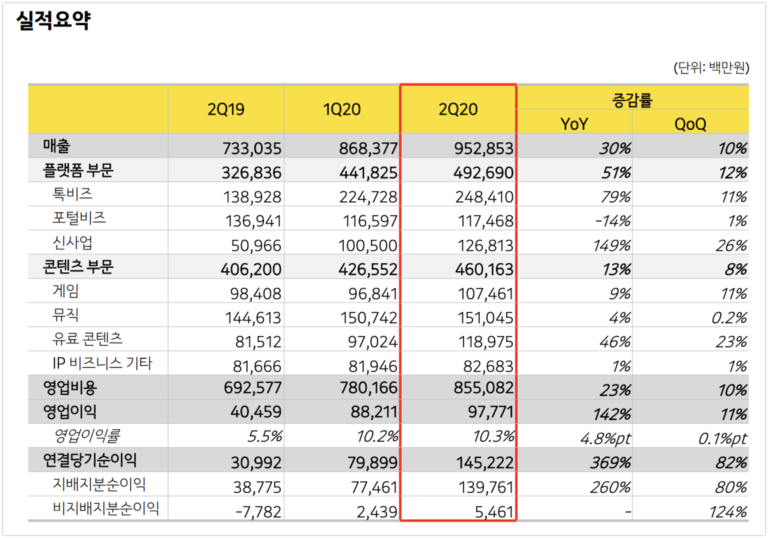Viewport: 768px width, 538px height.
Task: Select the 영업이익률 row label
Action: click(x=87, y=435)
